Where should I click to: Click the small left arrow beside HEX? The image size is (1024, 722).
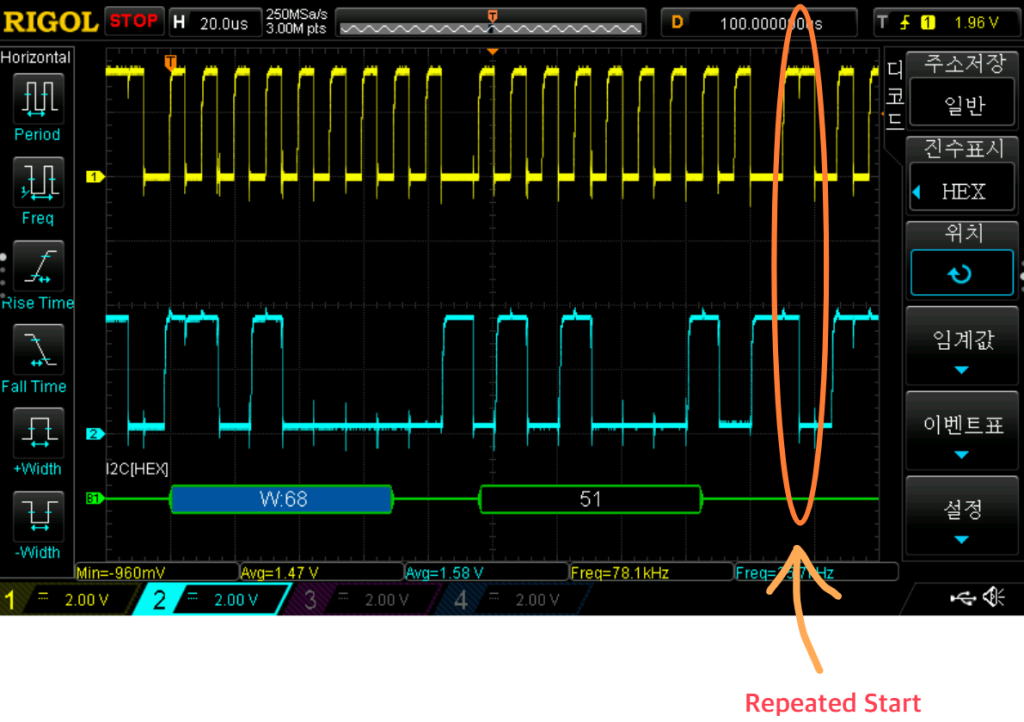point(916,192)
